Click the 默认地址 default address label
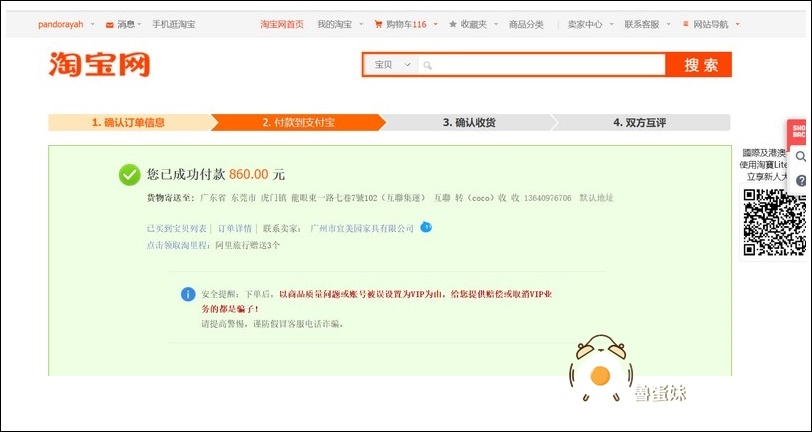Screen dimensions: 812x432 pyautogui.click(x=597, y=198)
